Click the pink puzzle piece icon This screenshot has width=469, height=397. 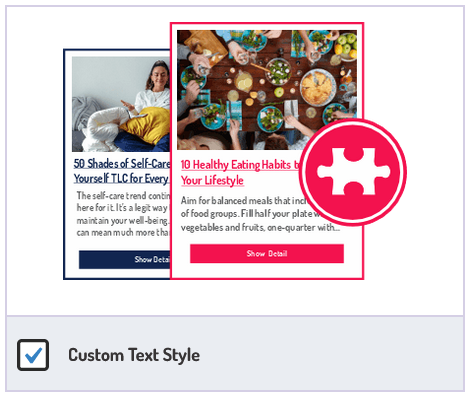click(x=353, y=172)
